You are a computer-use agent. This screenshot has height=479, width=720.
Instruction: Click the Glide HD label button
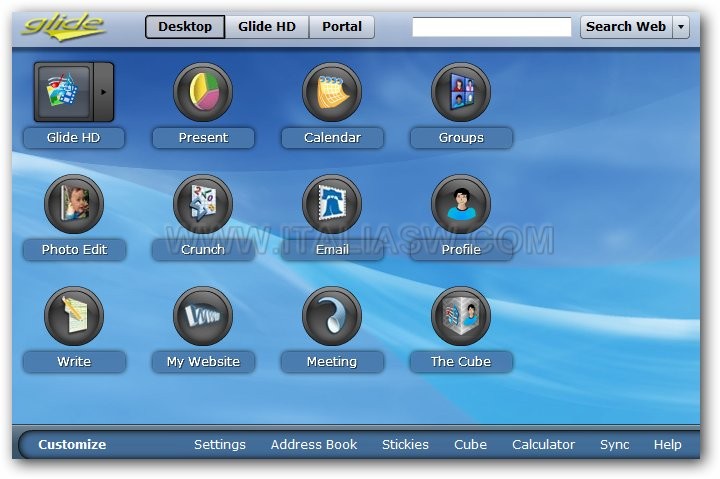pos(74,138)
